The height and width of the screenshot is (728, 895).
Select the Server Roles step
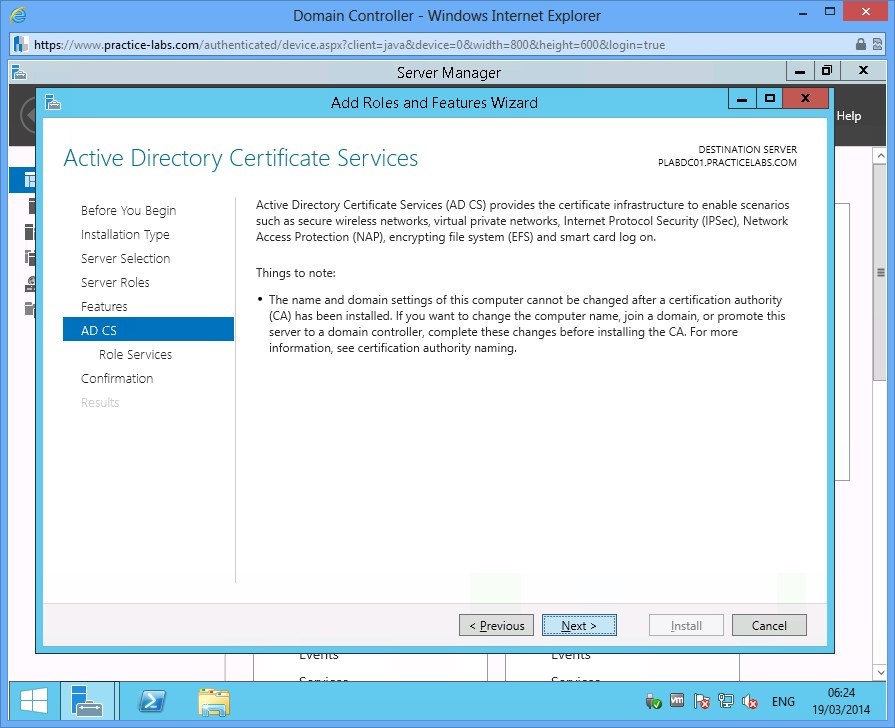[117, 282]
